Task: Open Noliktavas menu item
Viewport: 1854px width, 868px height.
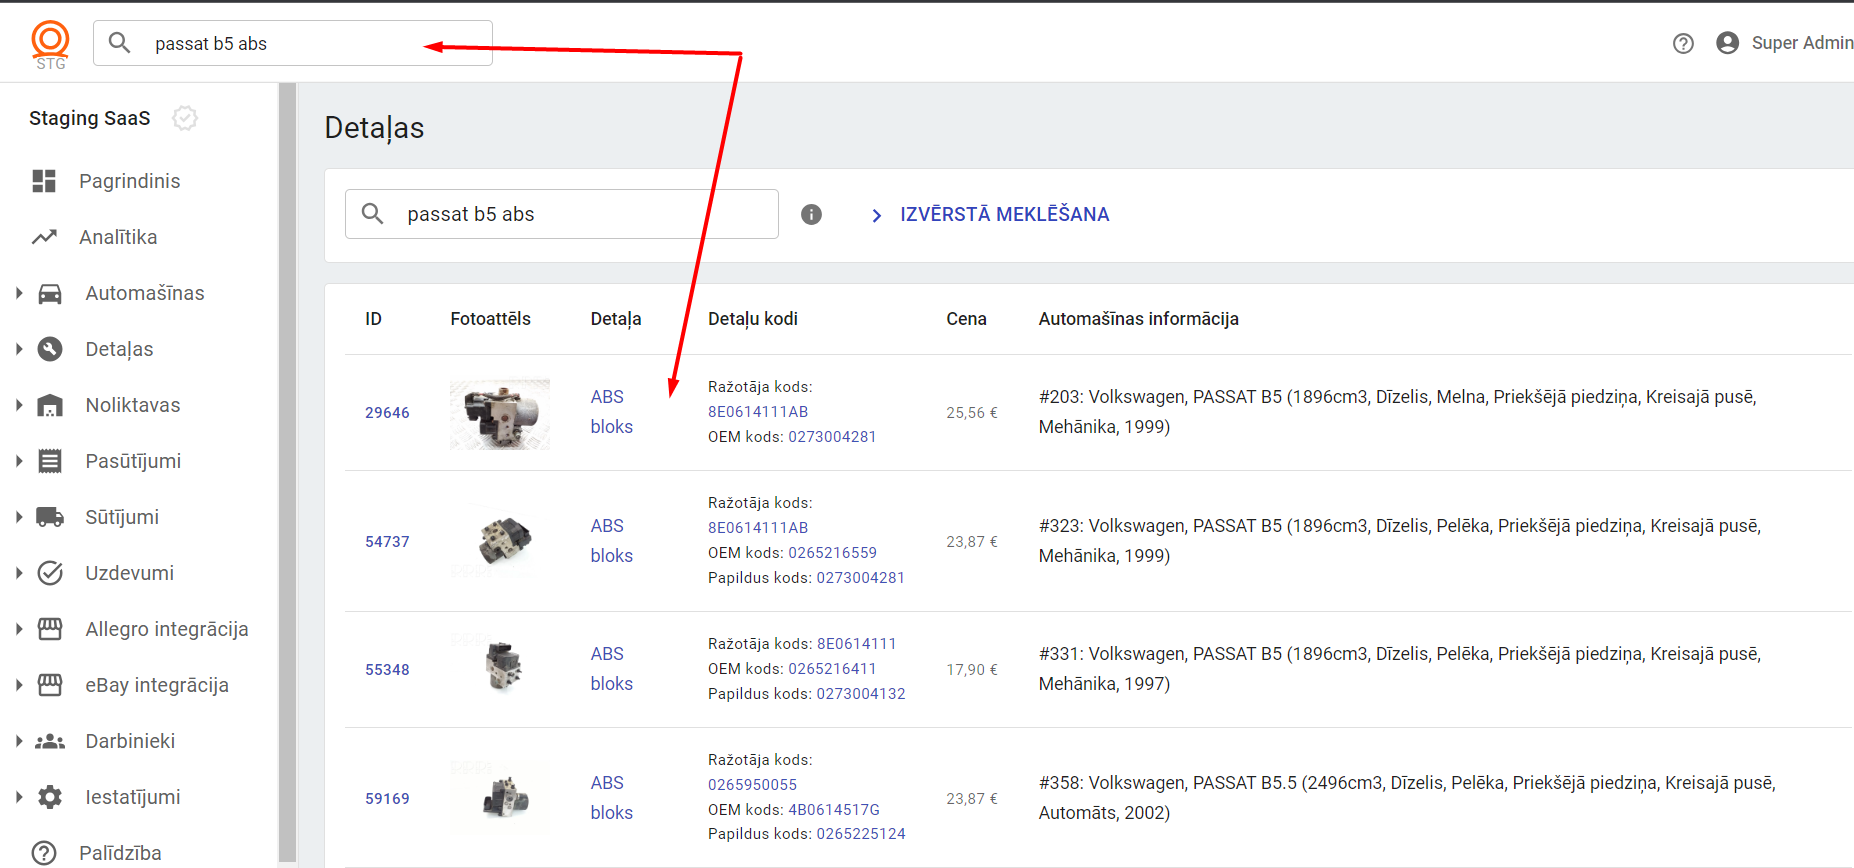Action: (x=133, y=405)
